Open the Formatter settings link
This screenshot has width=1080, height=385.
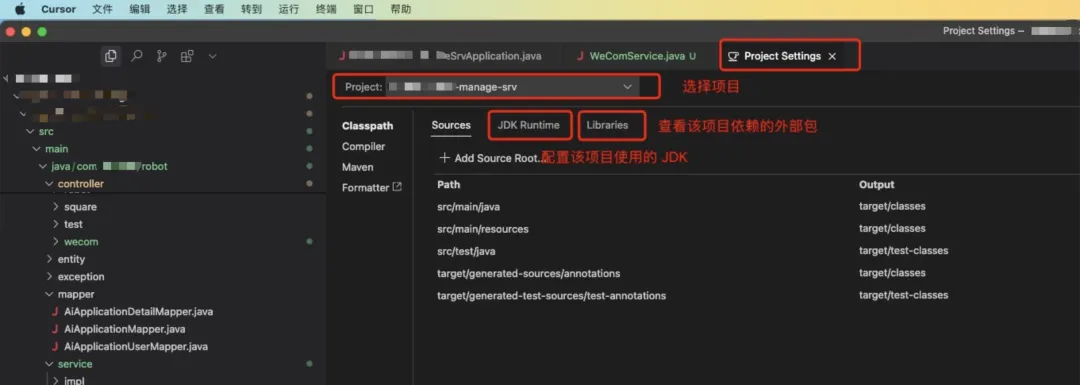coord(365,187)
